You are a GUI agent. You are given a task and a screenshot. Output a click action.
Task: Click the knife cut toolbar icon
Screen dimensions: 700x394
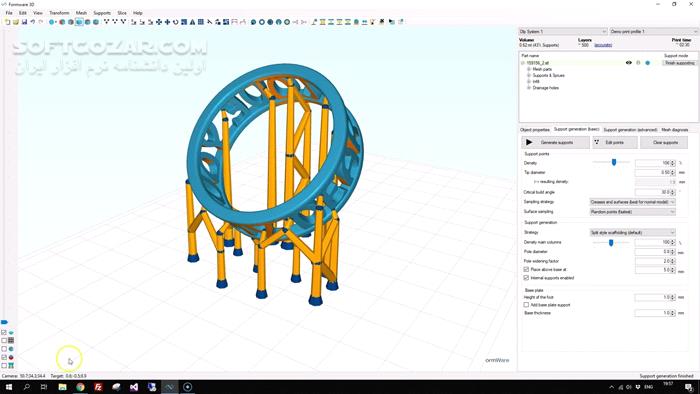[209, 21]
